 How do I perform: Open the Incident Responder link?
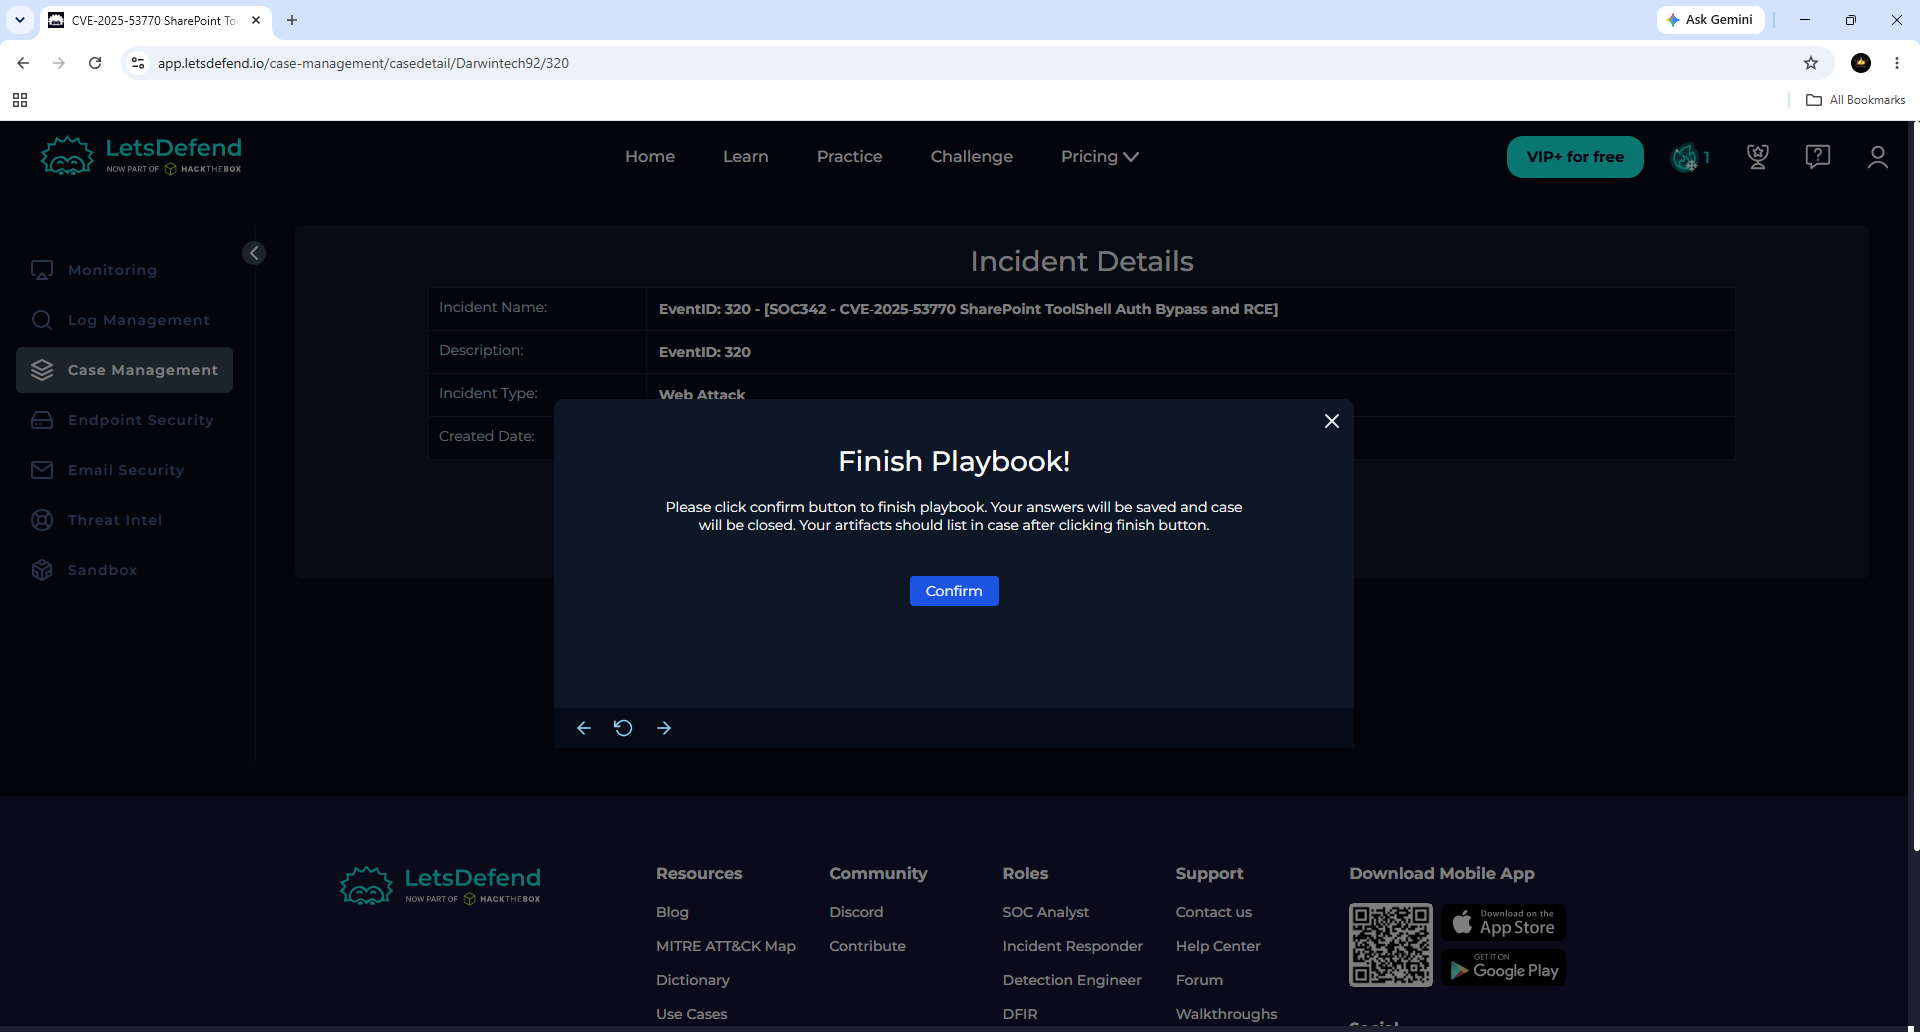tap(1072, 946)
